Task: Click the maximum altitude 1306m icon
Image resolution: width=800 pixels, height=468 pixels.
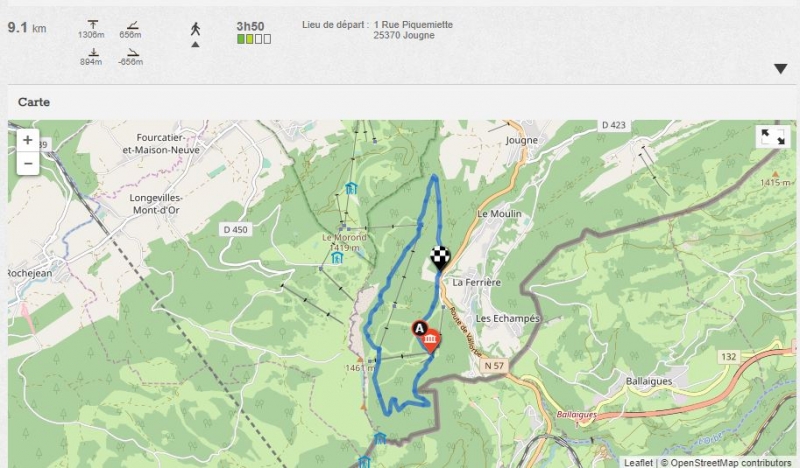Action: [x=92, y=24]
